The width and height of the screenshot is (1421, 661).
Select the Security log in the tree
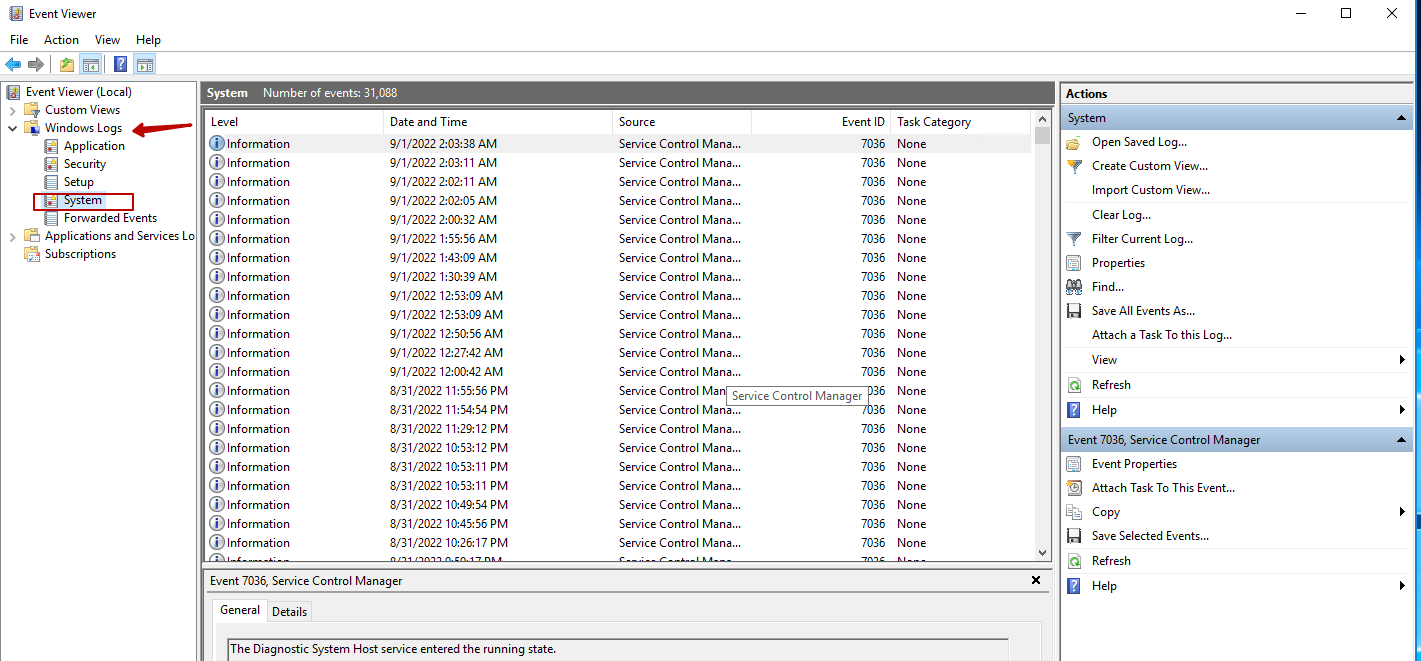(x=84, y=164)
